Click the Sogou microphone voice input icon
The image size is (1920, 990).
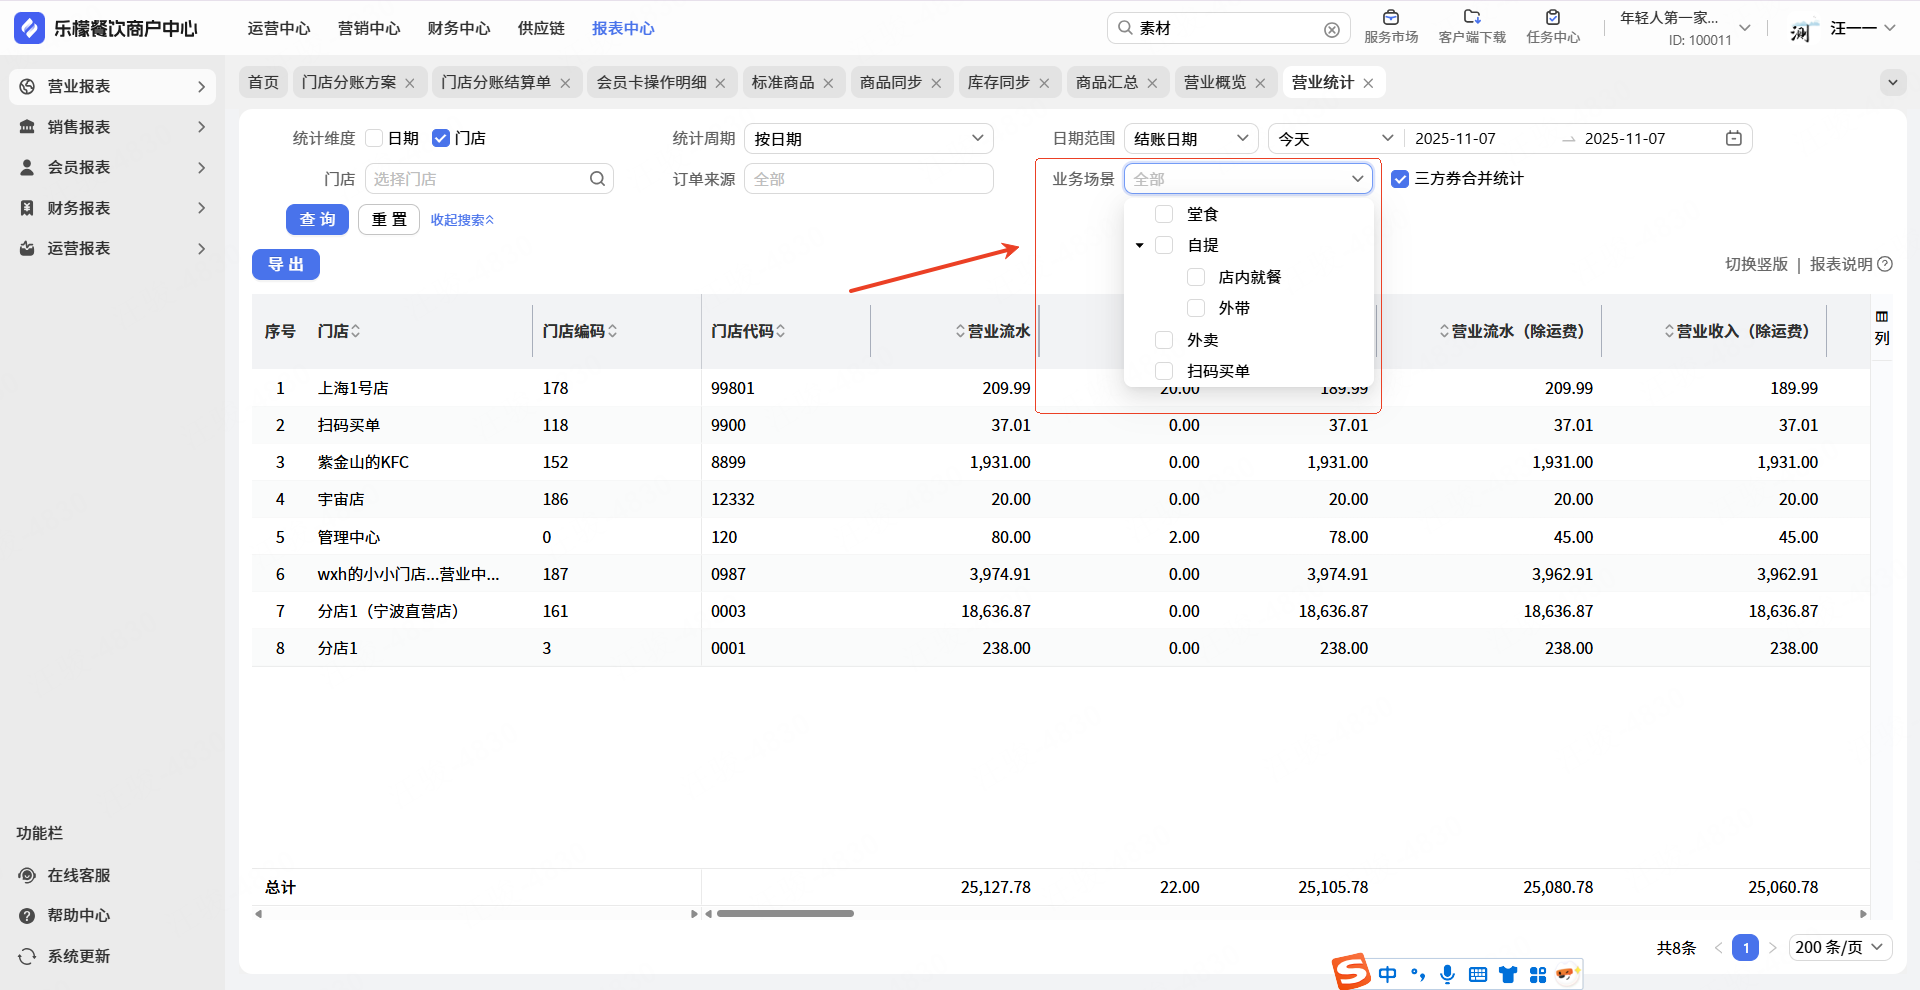click(1447, 974)
